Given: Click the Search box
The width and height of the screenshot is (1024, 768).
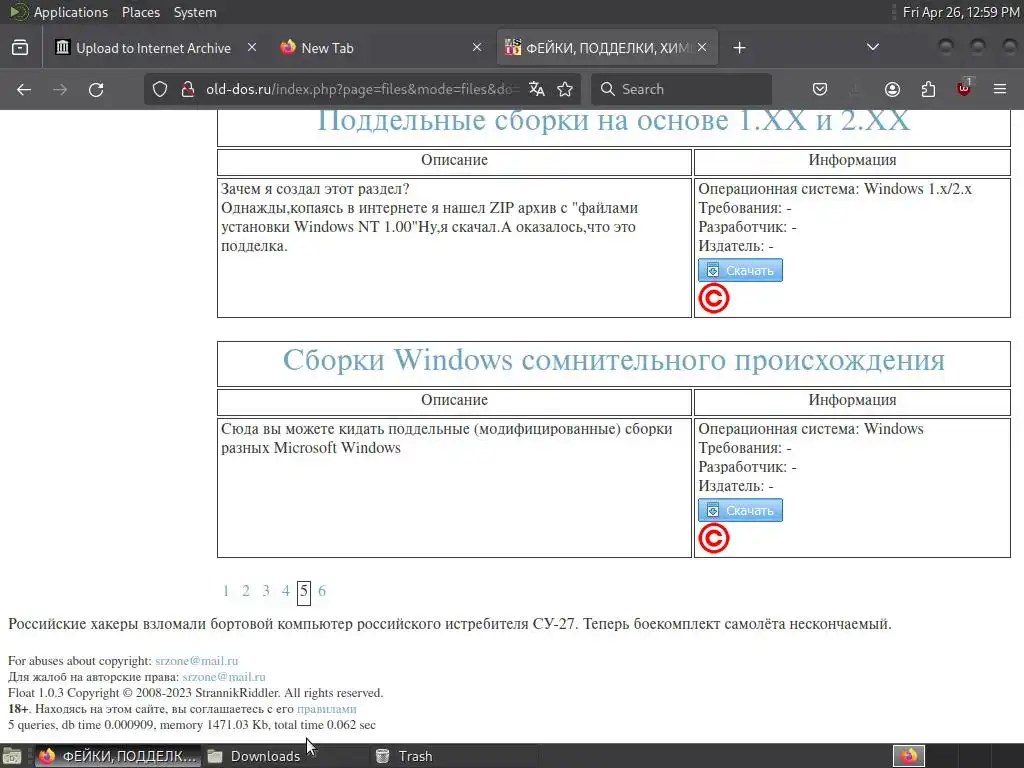Looking at the screenshot, I should [681, 89].
